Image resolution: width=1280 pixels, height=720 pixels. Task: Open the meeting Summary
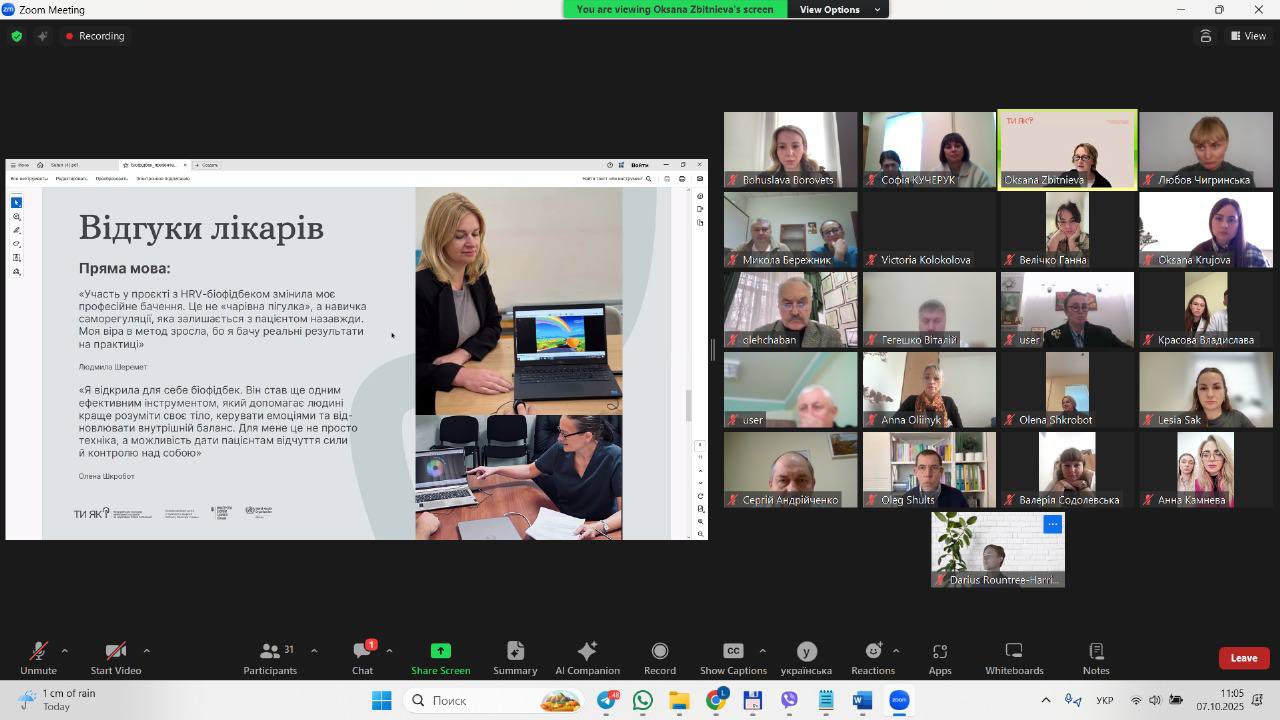pos(515,657)
